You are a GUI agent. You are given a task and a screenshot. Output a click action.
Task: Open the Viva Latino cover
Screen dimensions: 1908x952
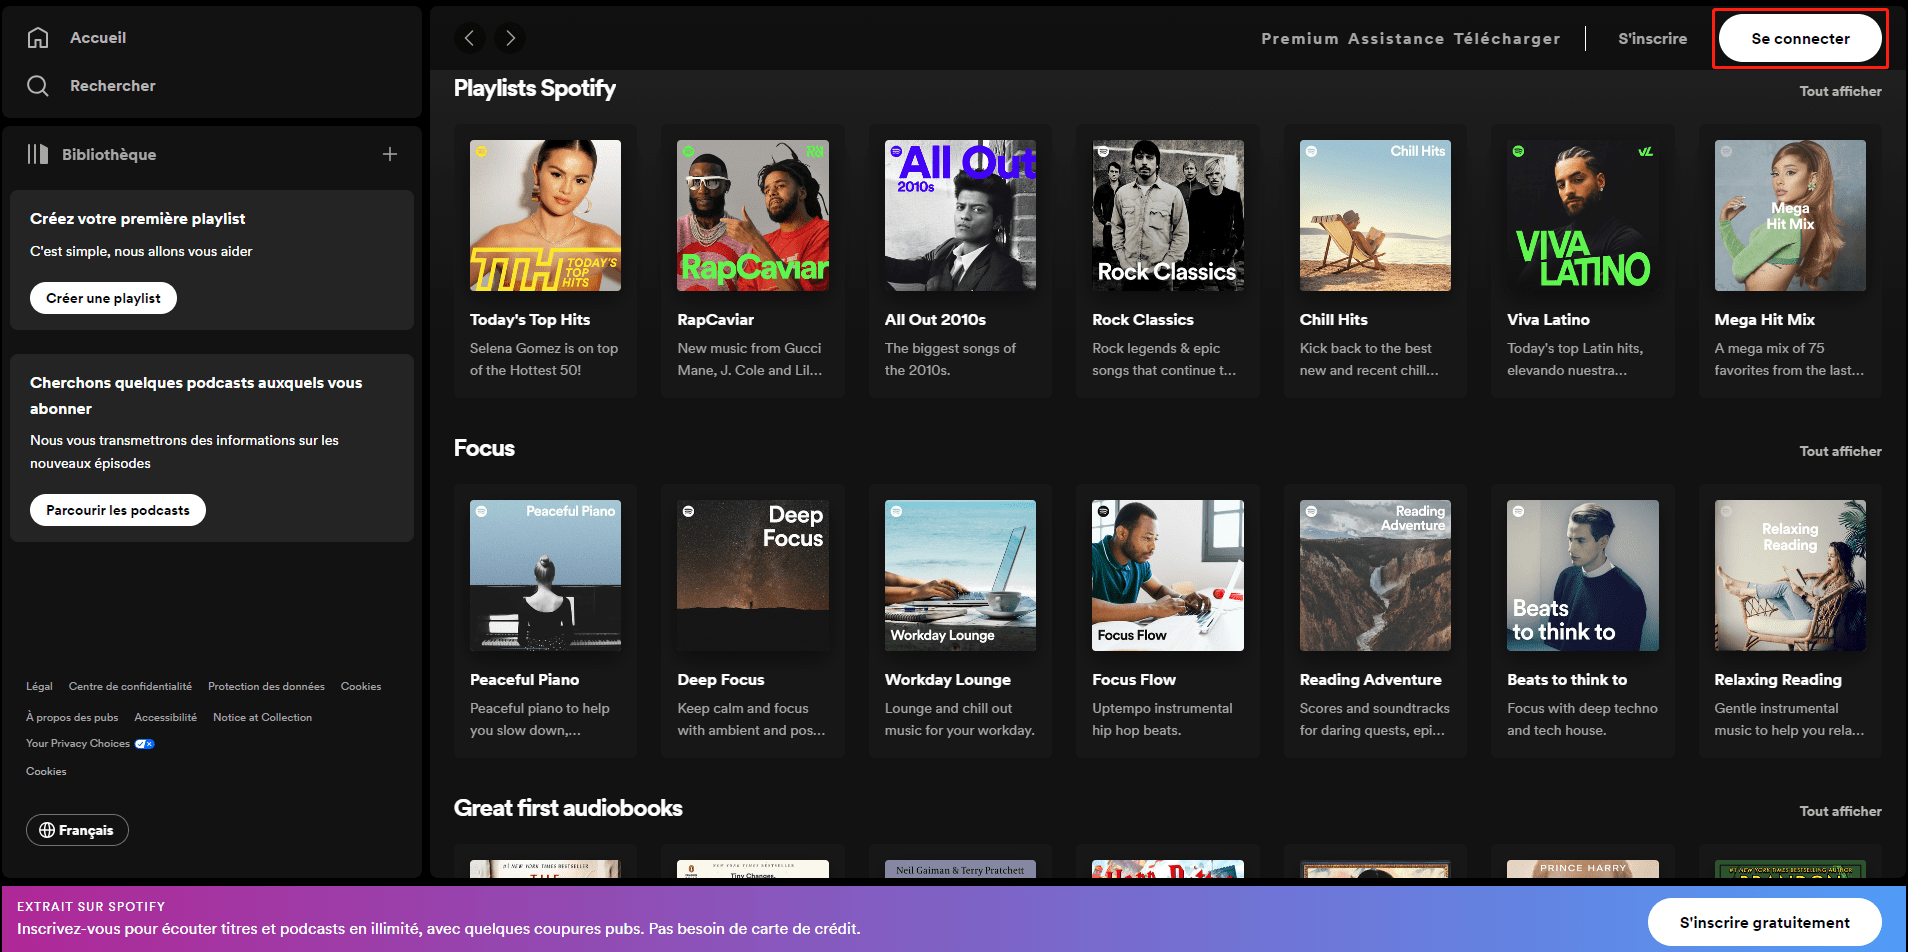coord(1583,215)
